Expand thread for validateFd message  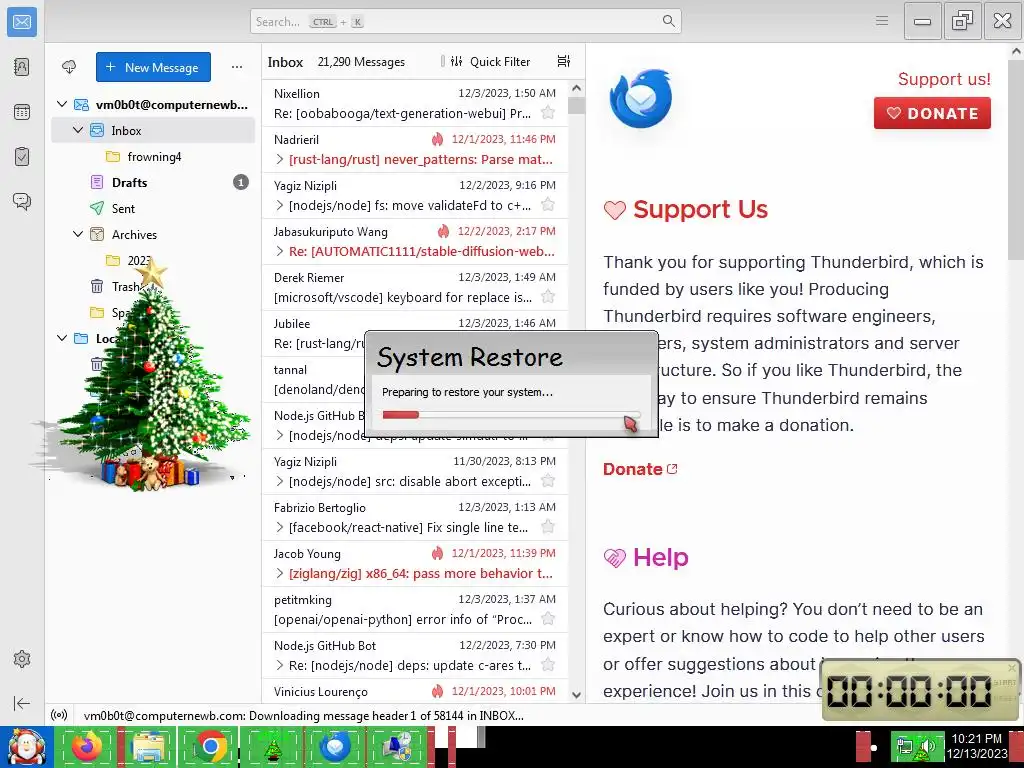coord(280,205)
